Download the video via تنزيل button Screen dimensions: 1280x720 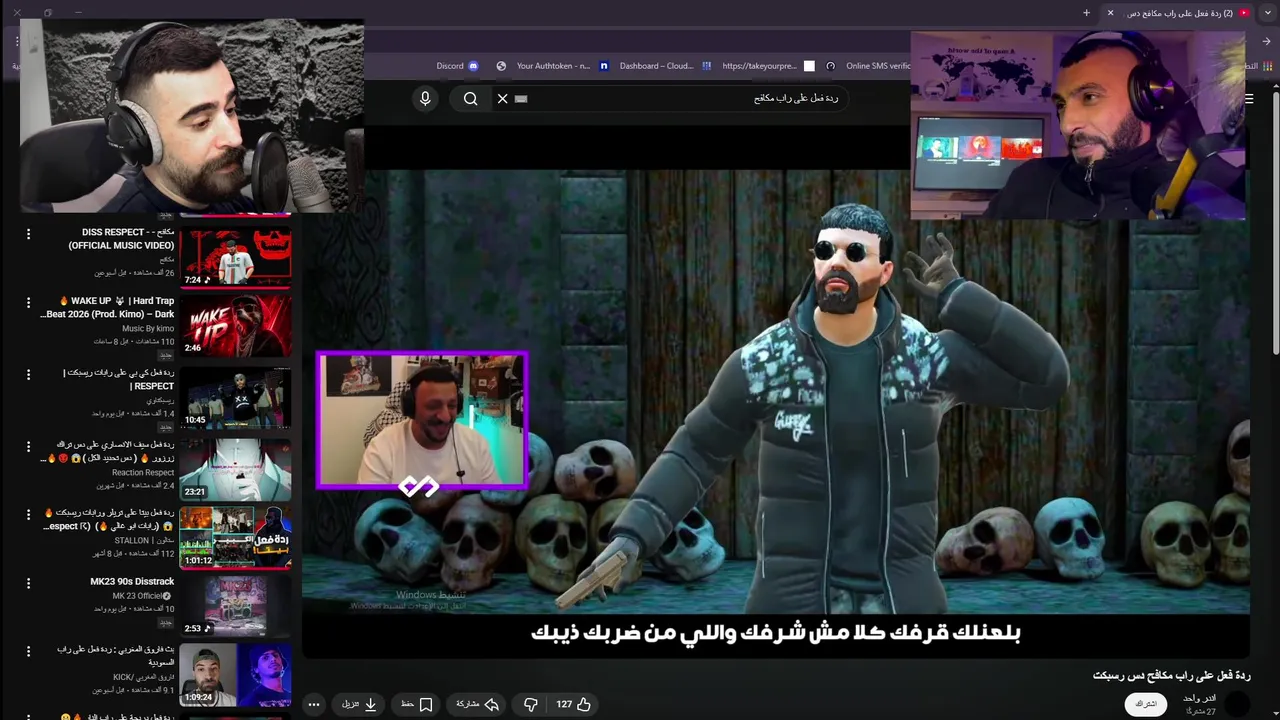pyautogui.click(x=359, y=704)
